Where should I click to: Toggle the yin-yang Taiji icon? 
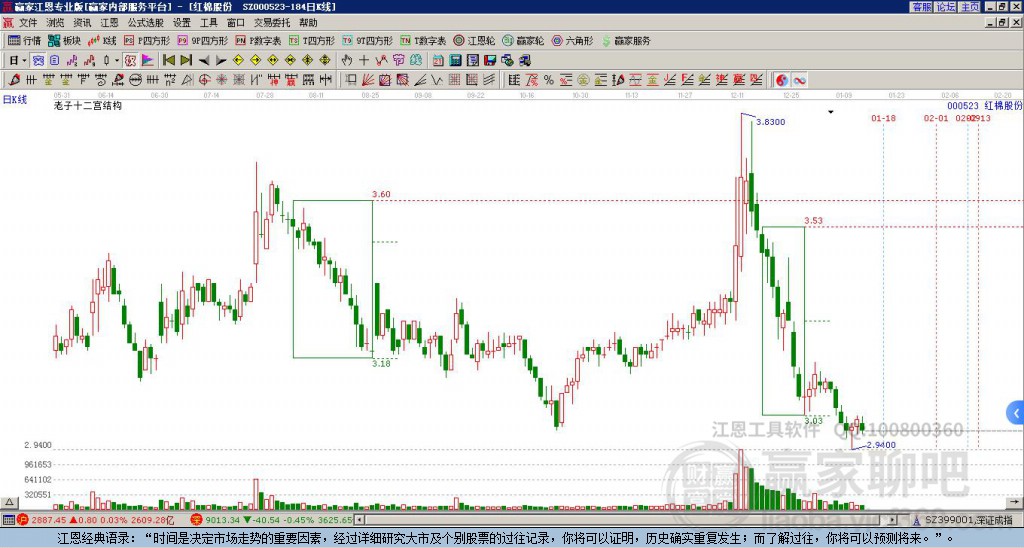(x=782, y=80)
